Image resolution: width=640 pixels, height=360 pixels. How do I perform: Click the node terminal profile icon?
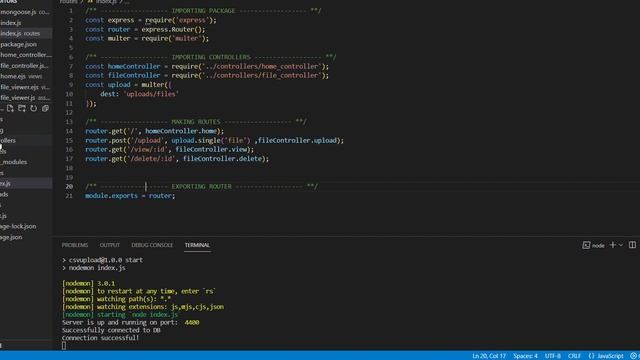click(x=586, y=245)
